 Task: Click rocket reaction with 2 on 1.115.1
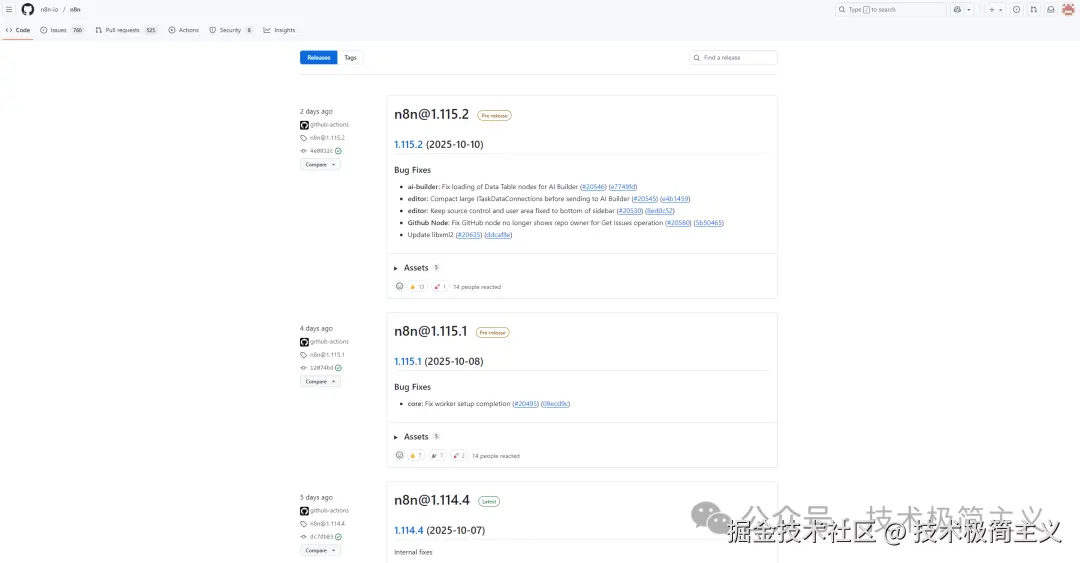tap(459, 455)
